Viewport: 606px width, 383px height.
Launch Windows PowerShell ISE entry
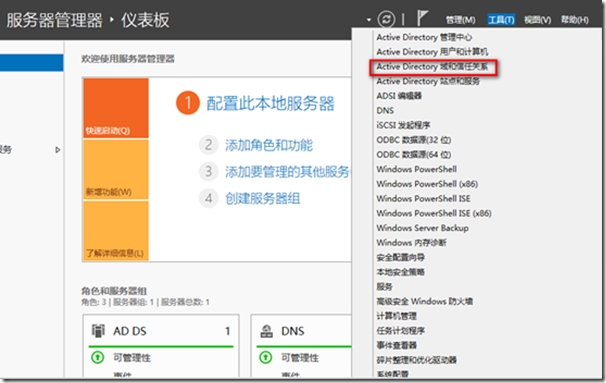pyautogui.click(x=423, y=199)
